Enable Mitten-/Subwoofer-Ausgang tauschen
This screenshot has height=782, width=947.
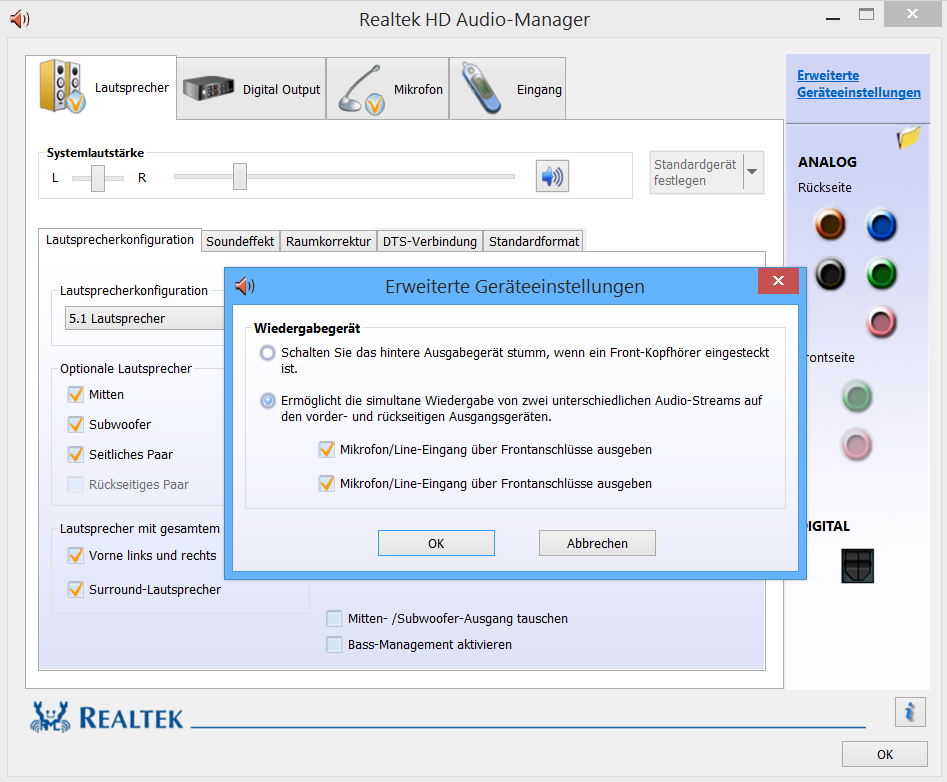pos(334,618)
